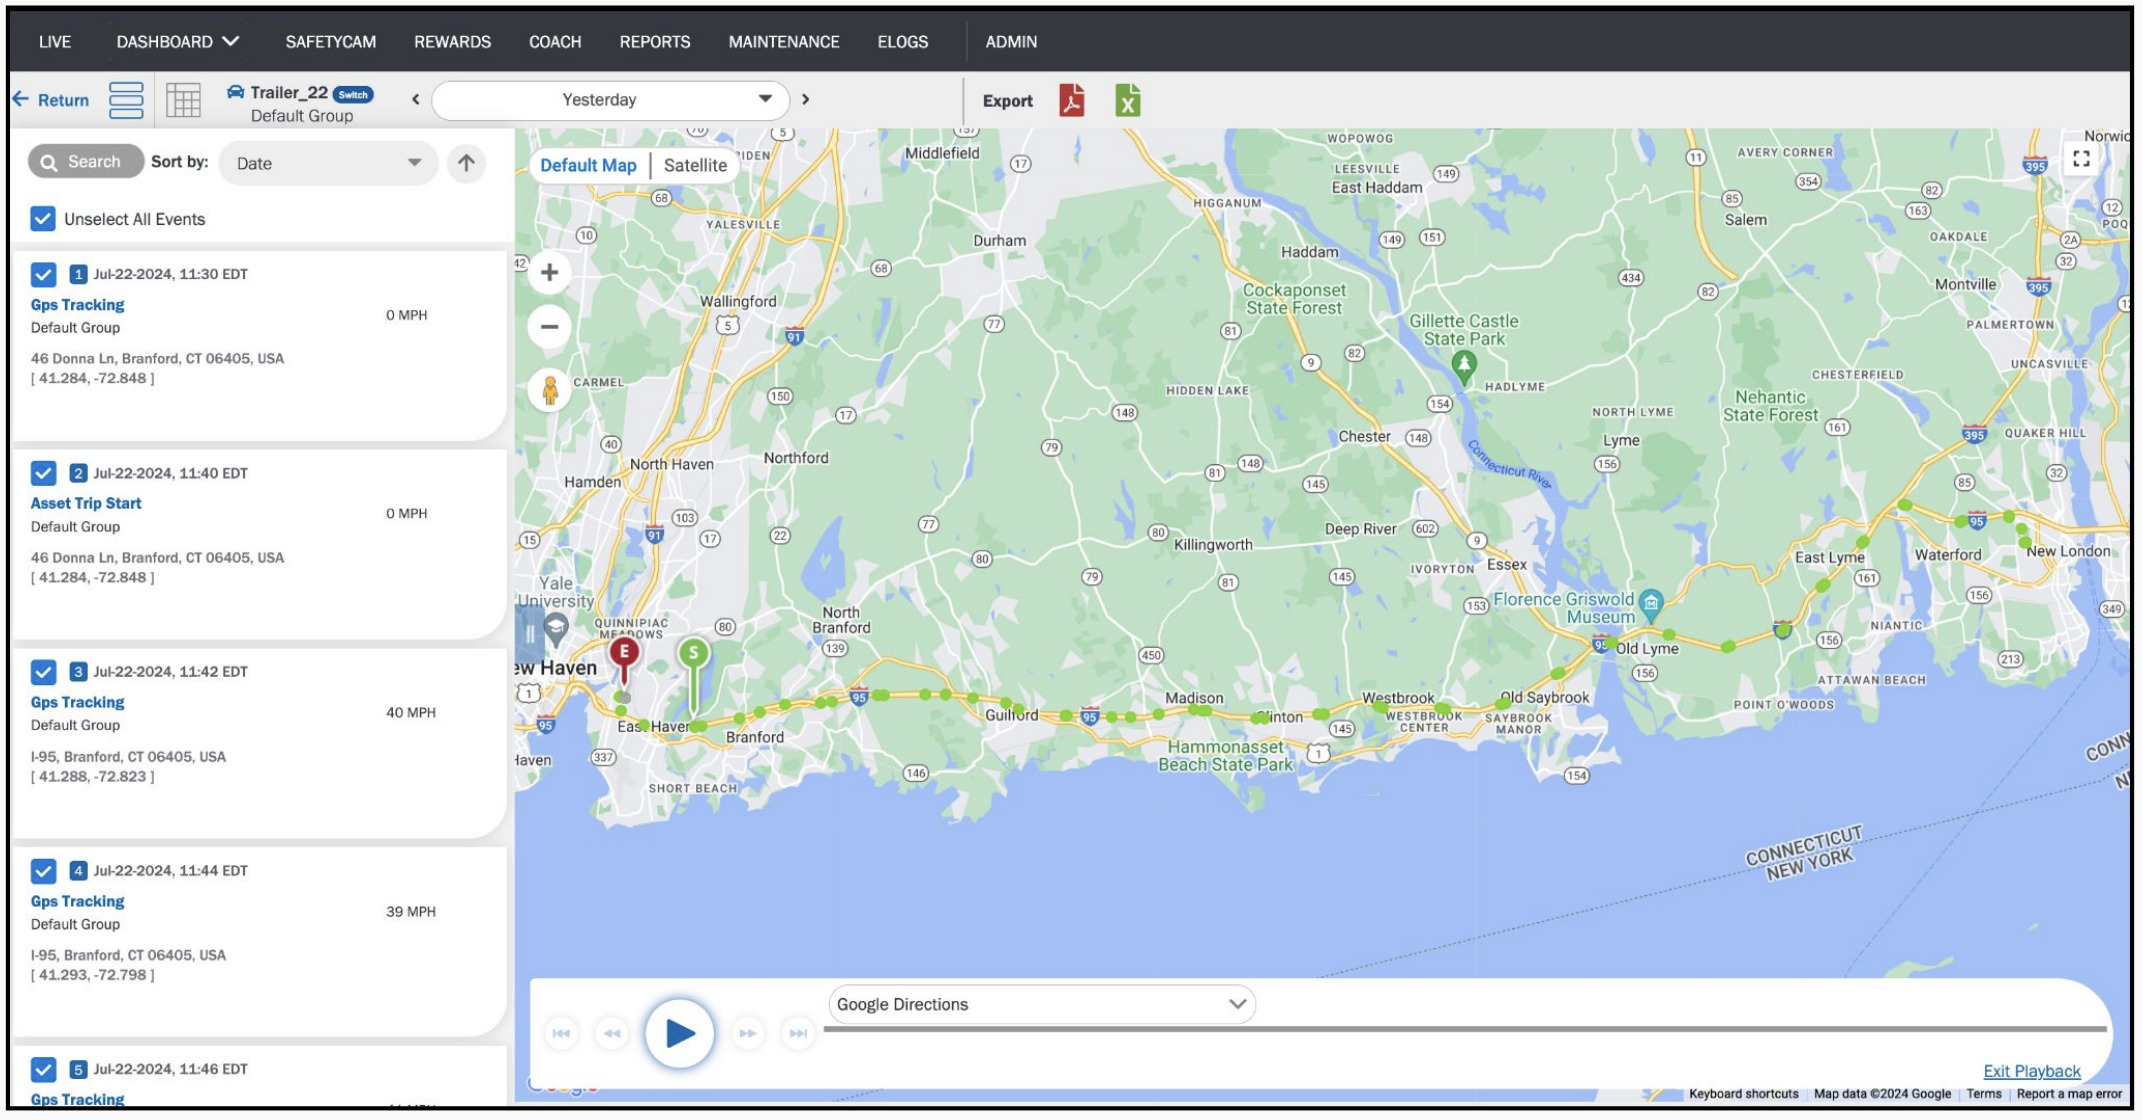Select the 40 MPH speed value
Image resolution: width=2142 pixels, height=1120 pixels.
[x=411, y=713]
